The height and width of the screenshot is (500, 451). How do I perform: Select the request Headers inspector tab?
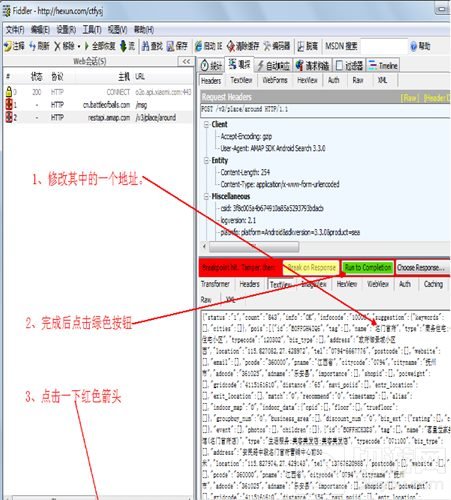pyautogui.click(x=211, y=81)
